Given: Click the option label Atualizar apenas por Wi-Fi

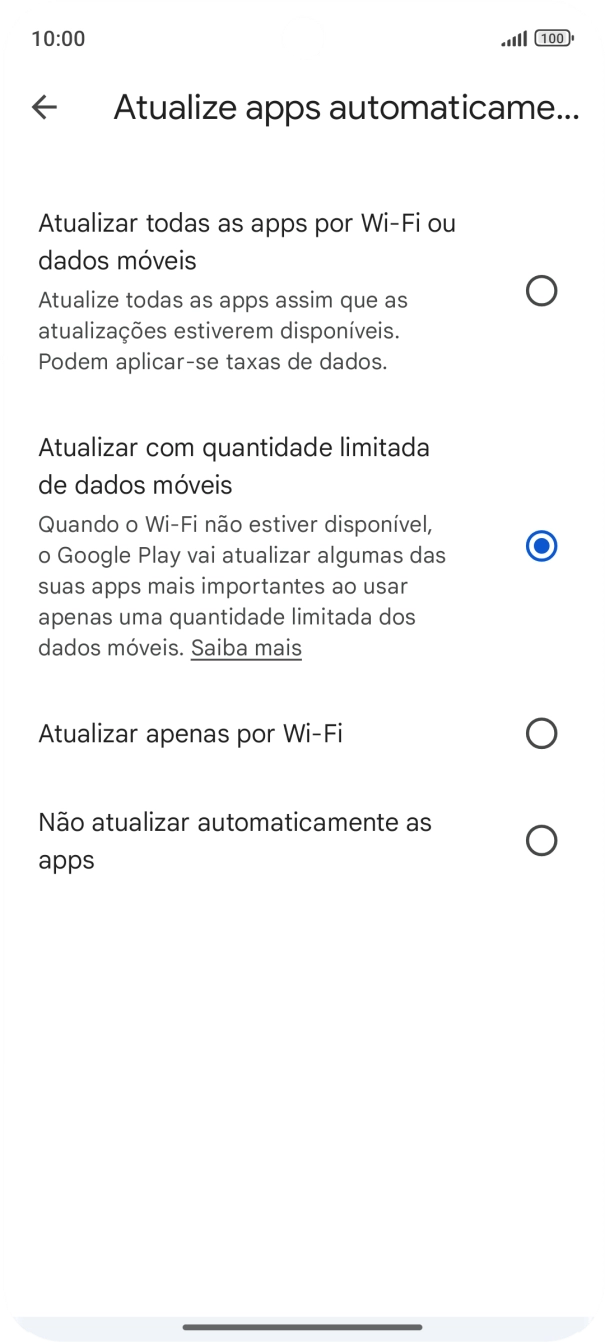Looking at the screenshot, I should tap(190, 733).
